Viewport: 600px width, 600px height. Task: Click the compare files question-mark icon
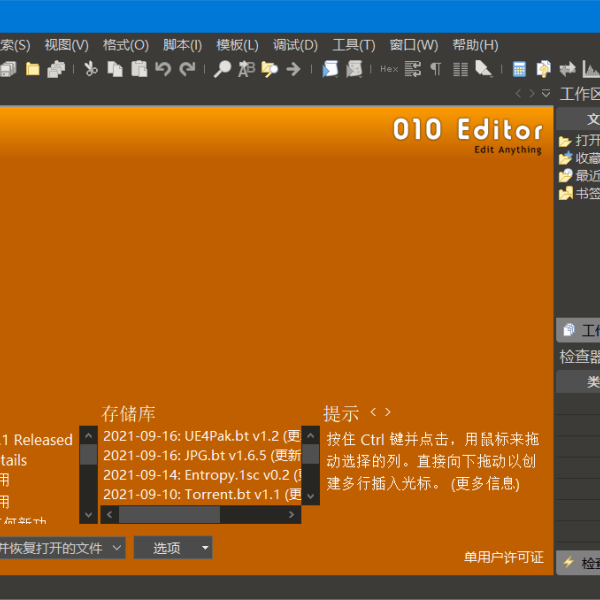click(544, 69)
